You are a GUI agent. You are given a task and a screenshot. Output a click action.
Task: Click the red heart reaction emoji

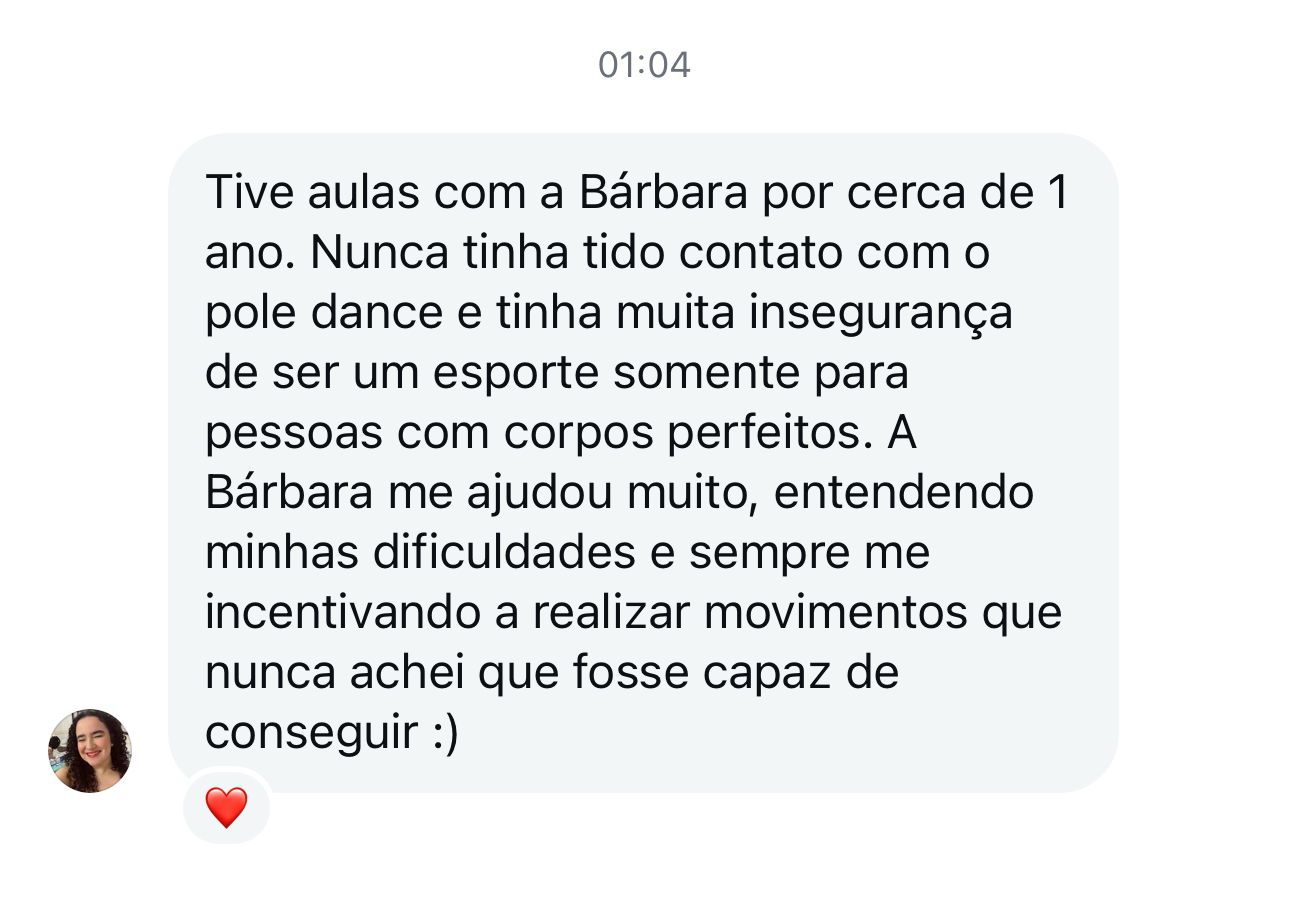pos(226,807)
